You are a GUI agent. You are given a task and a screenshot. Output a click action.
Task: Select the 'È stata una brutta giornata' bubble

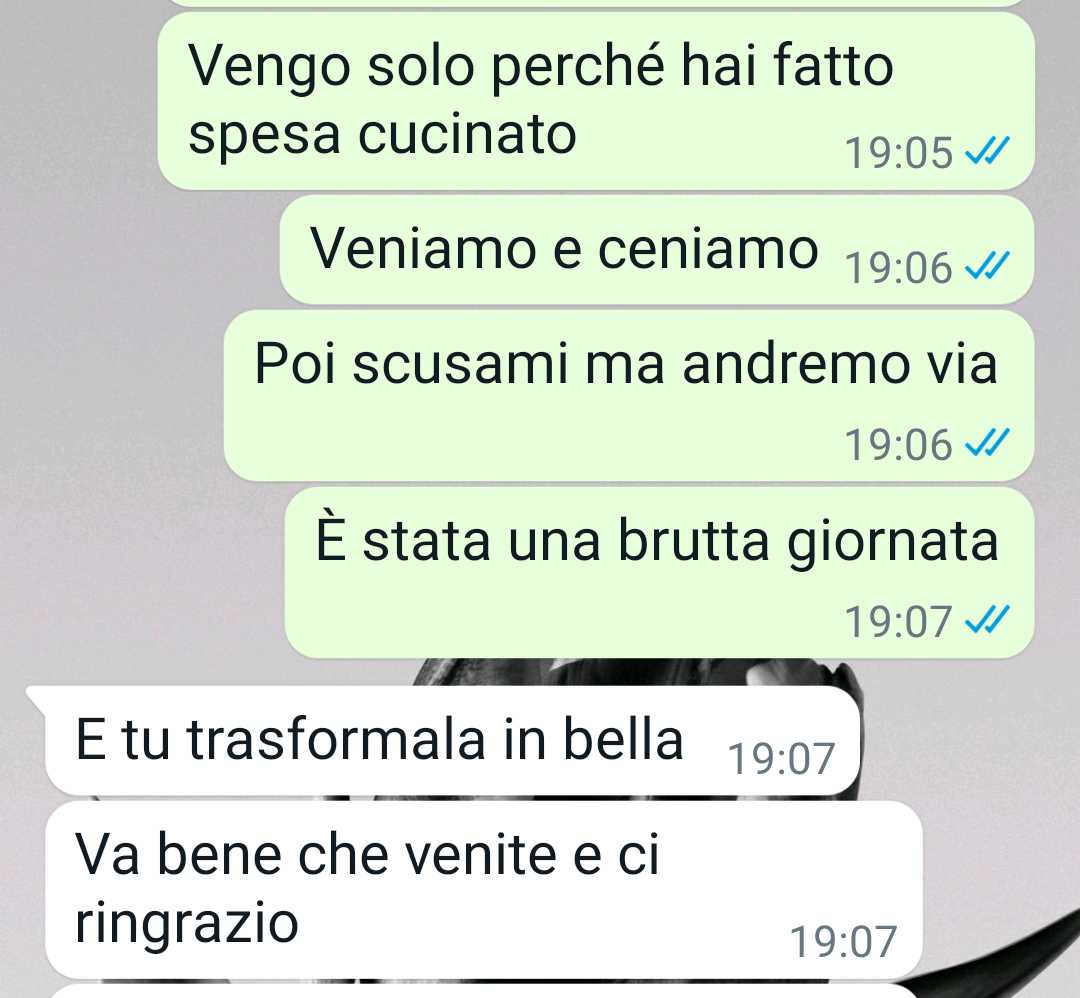(x=660, y=573)
